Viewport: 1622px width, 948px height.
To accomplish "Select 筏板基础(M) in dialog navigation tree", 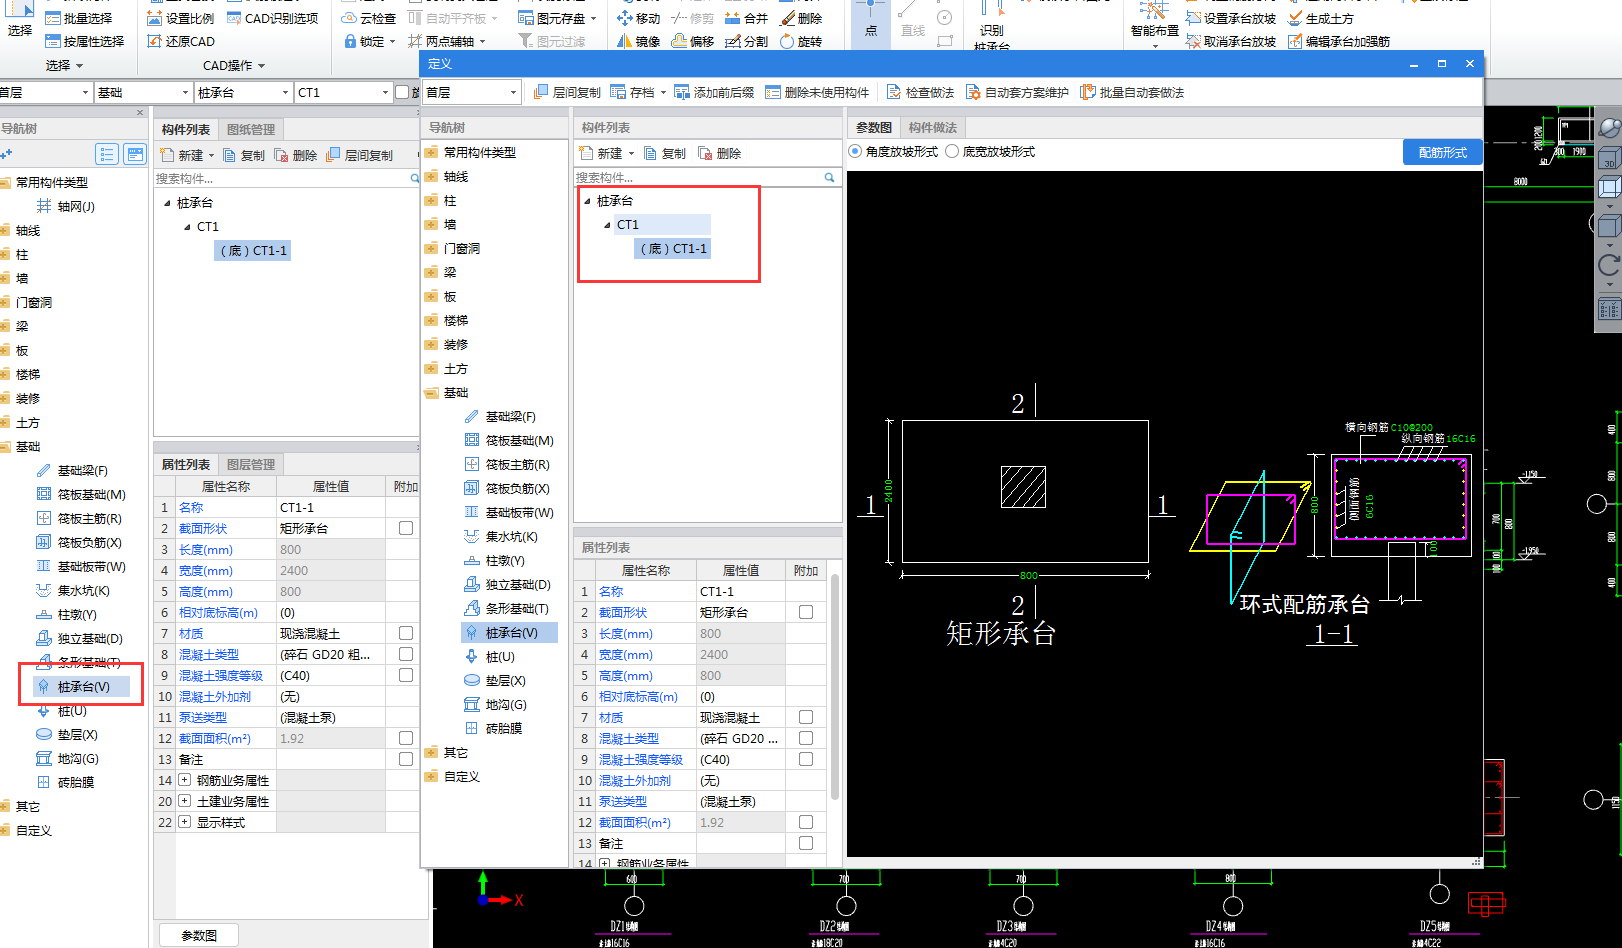I will coord(519,441).
